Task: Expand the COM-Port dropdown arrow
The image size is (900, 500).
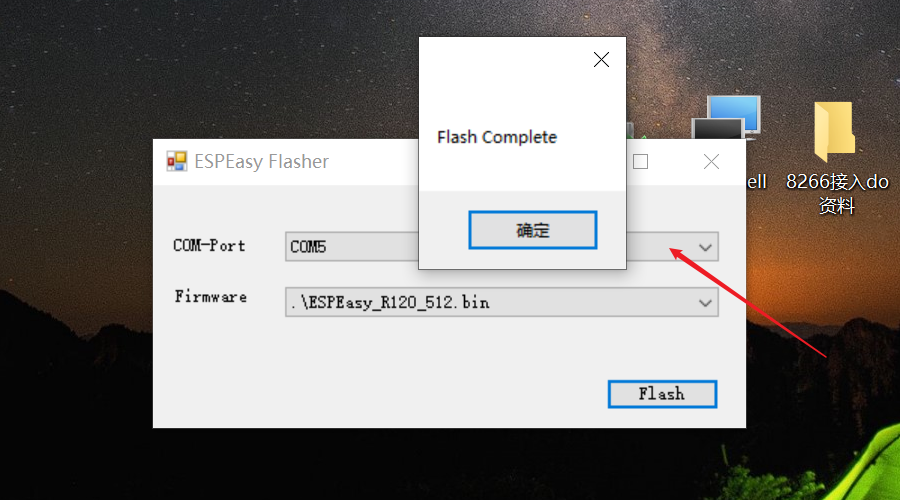Action: click(x=705, y=247)
